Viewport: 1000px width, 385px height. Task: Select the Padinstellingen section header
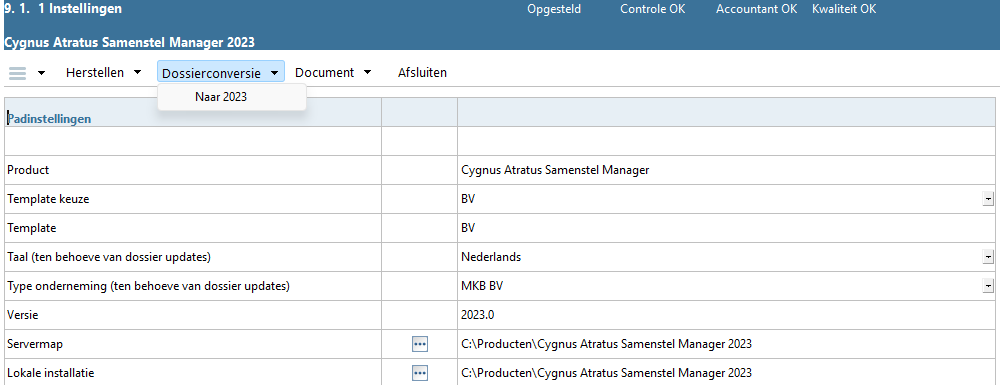(49, 119)
